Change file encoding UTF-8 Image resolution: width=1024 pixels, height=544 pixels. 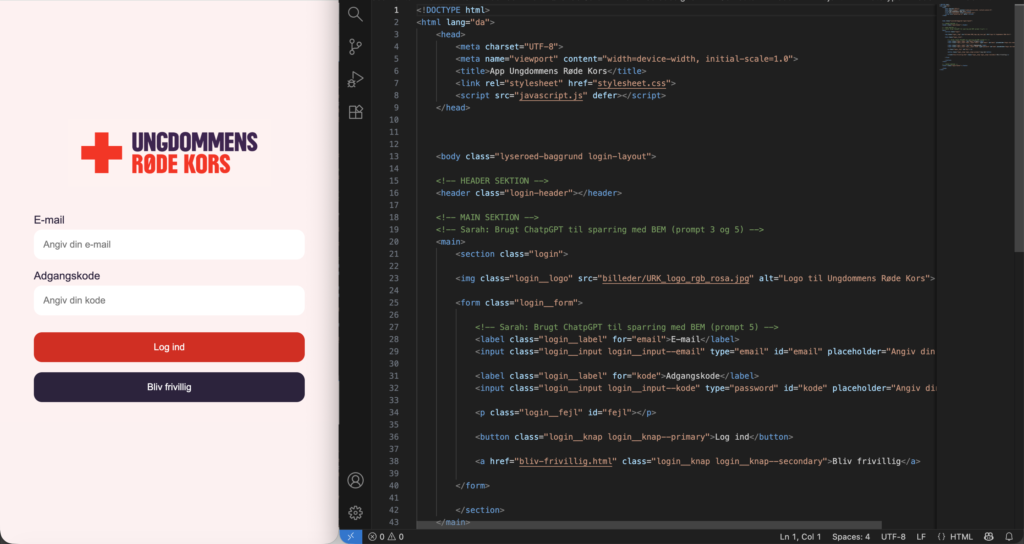pos(893,537)
